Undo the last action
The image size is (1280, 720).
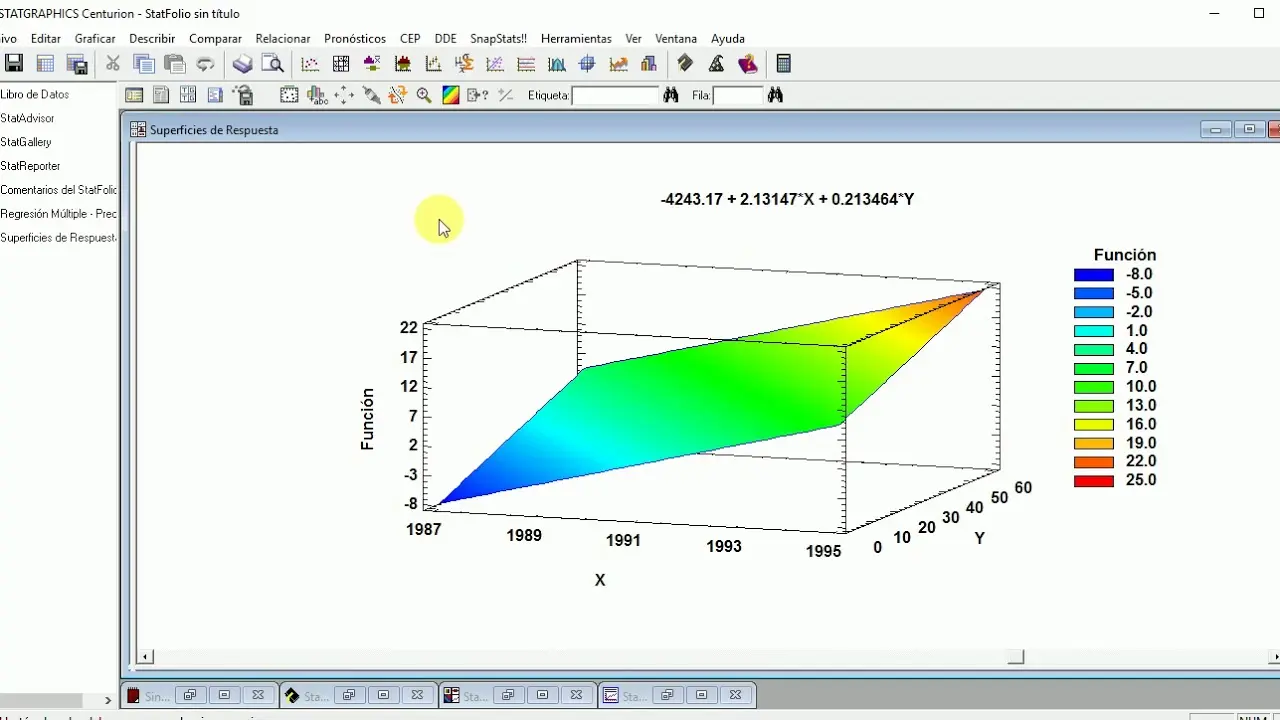pos(206,63)
